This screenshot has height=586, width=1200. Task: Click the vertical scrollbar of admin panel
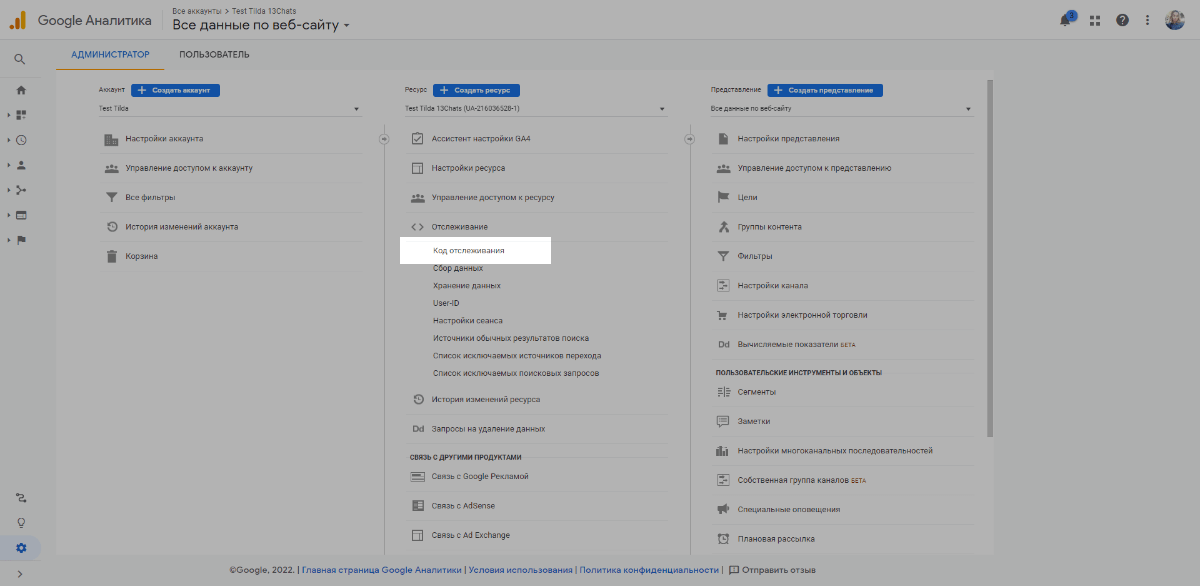click(990, 258)
